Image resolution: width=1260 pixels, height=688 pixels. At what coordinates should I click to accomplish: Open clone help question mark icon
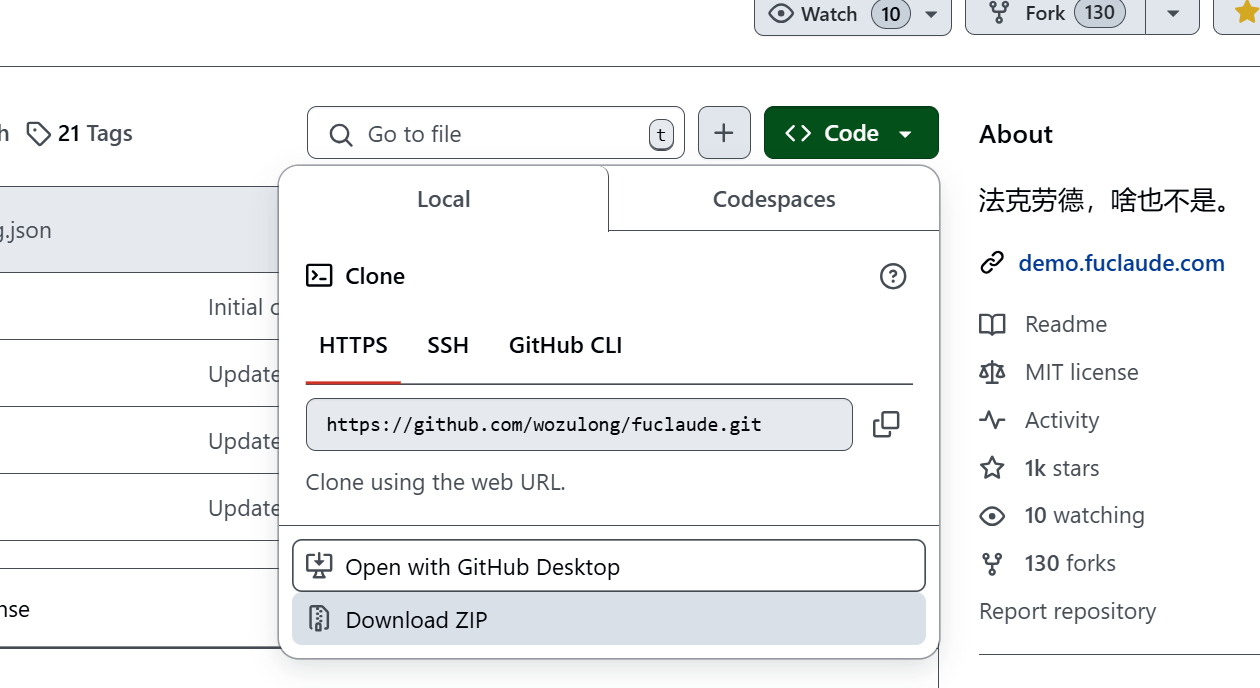click(x=893, y=276)
